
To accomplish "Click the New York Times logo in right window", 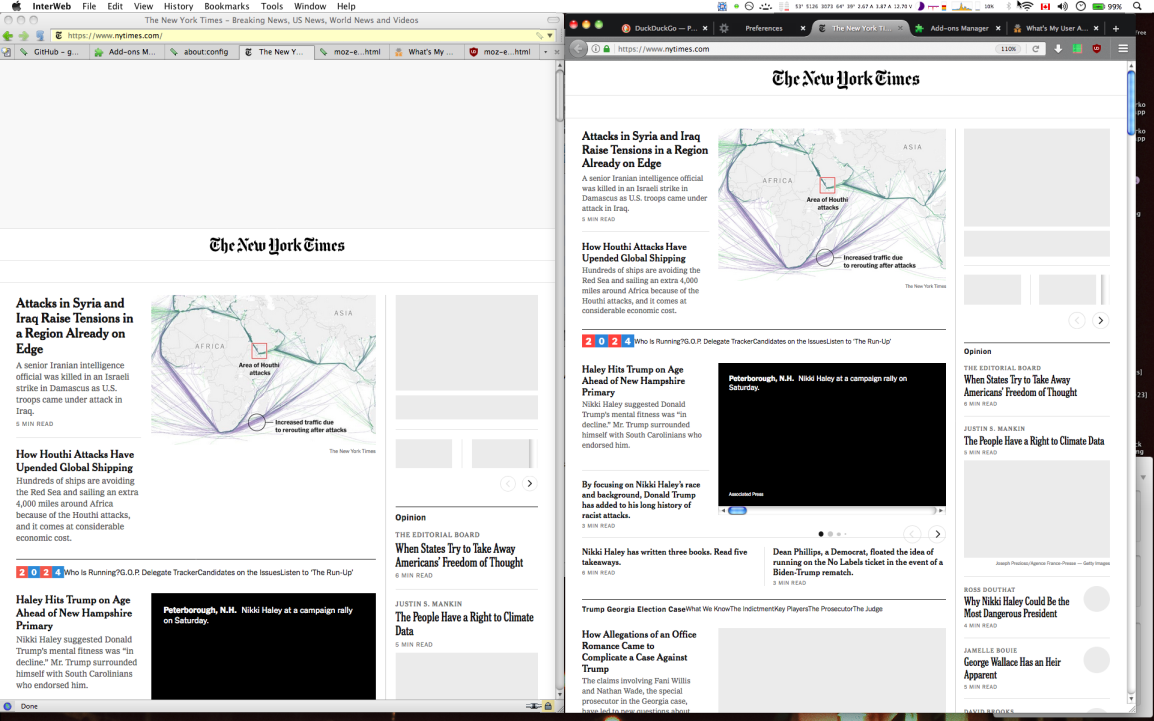I will pos(846,79).
